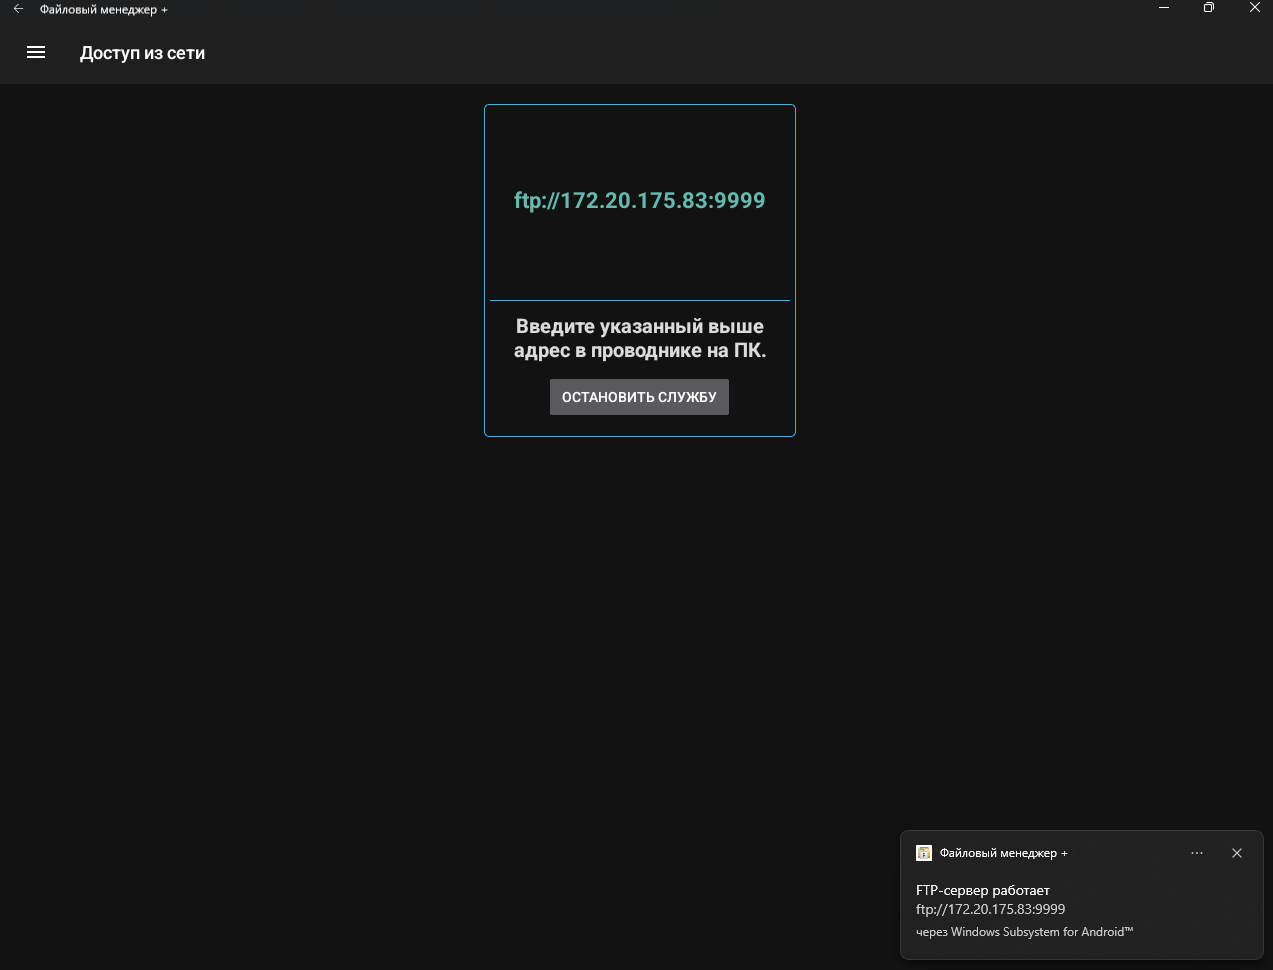The height and width of the screenshot is (970, 1273).
Task: Restore down the application window
Action: (x=1209, y=8)
